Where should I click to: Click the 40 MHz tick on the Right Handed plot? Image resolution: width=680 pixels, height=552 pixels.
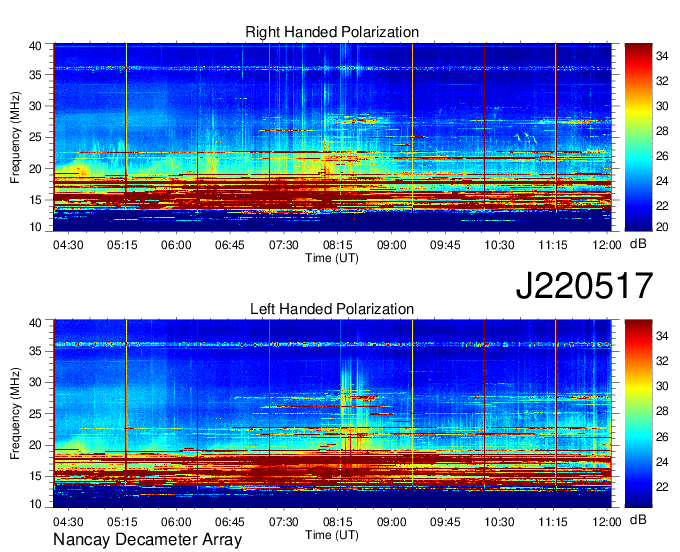[36, 46]
